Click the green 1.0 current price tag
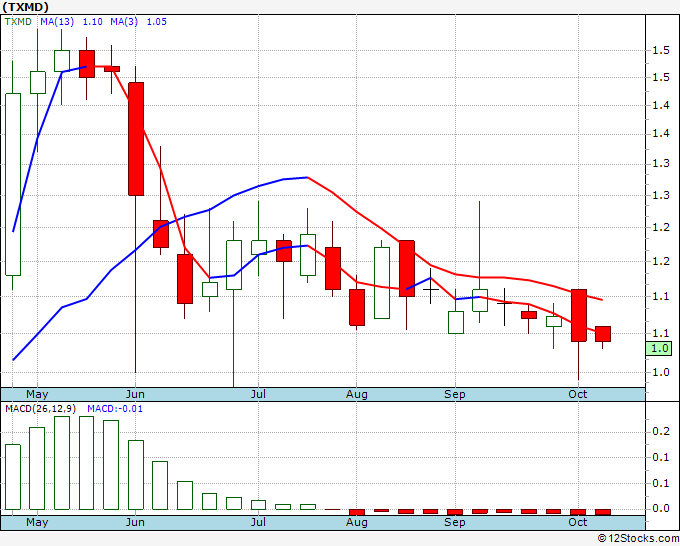Screen dimensions: 680x546 click(x=659, y=349)
